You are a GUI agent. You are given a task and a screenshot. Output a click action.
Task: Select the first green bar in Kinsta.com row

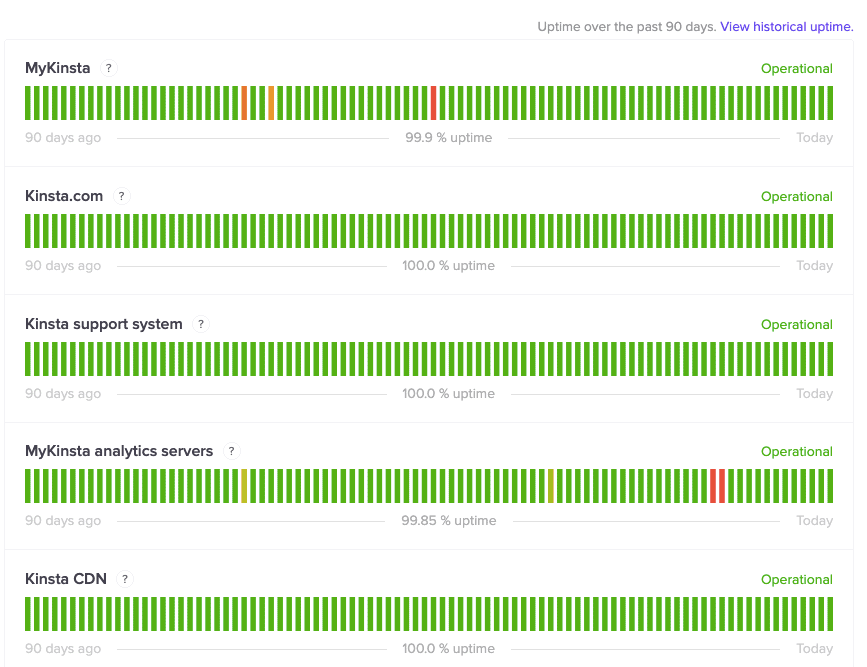point(28,231)
